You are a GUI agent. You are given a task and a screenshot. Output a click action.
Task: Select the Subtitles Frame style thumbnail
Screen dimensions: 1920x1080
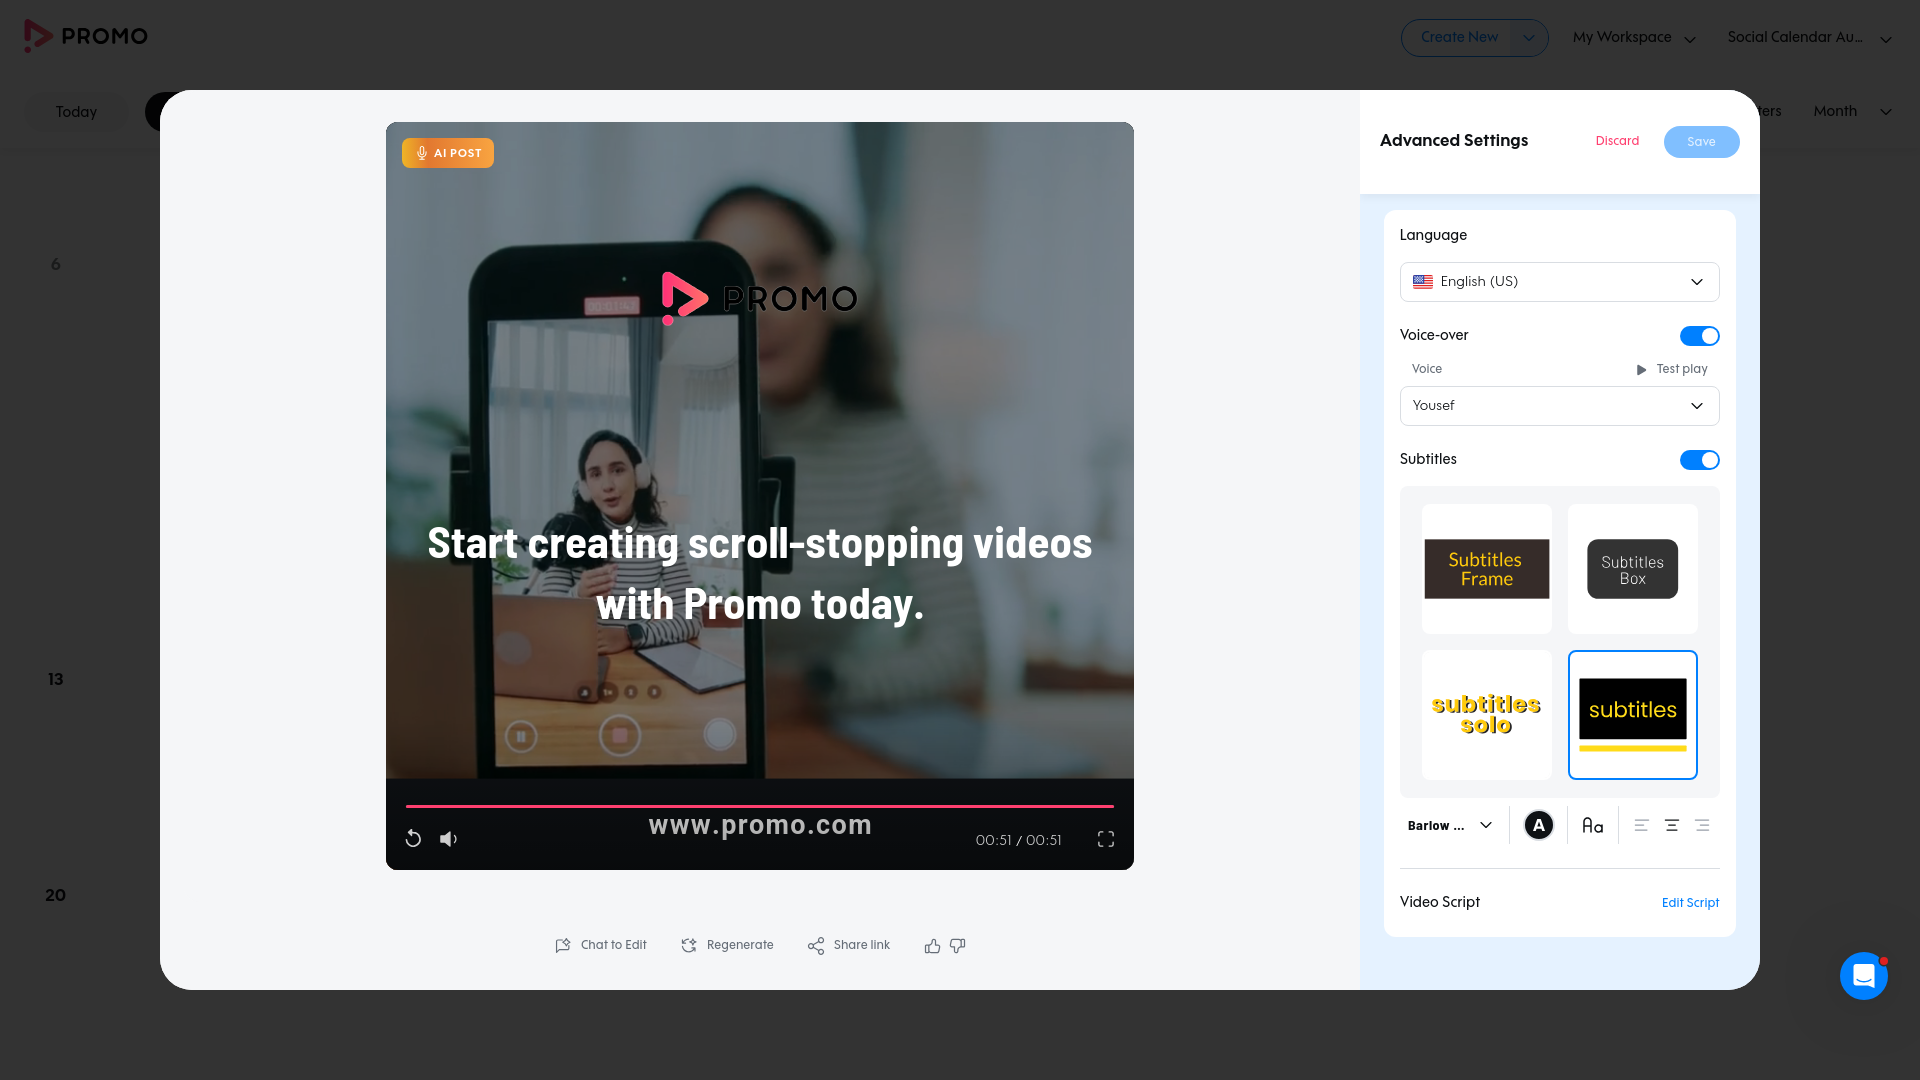click(x=1486, y=569)
